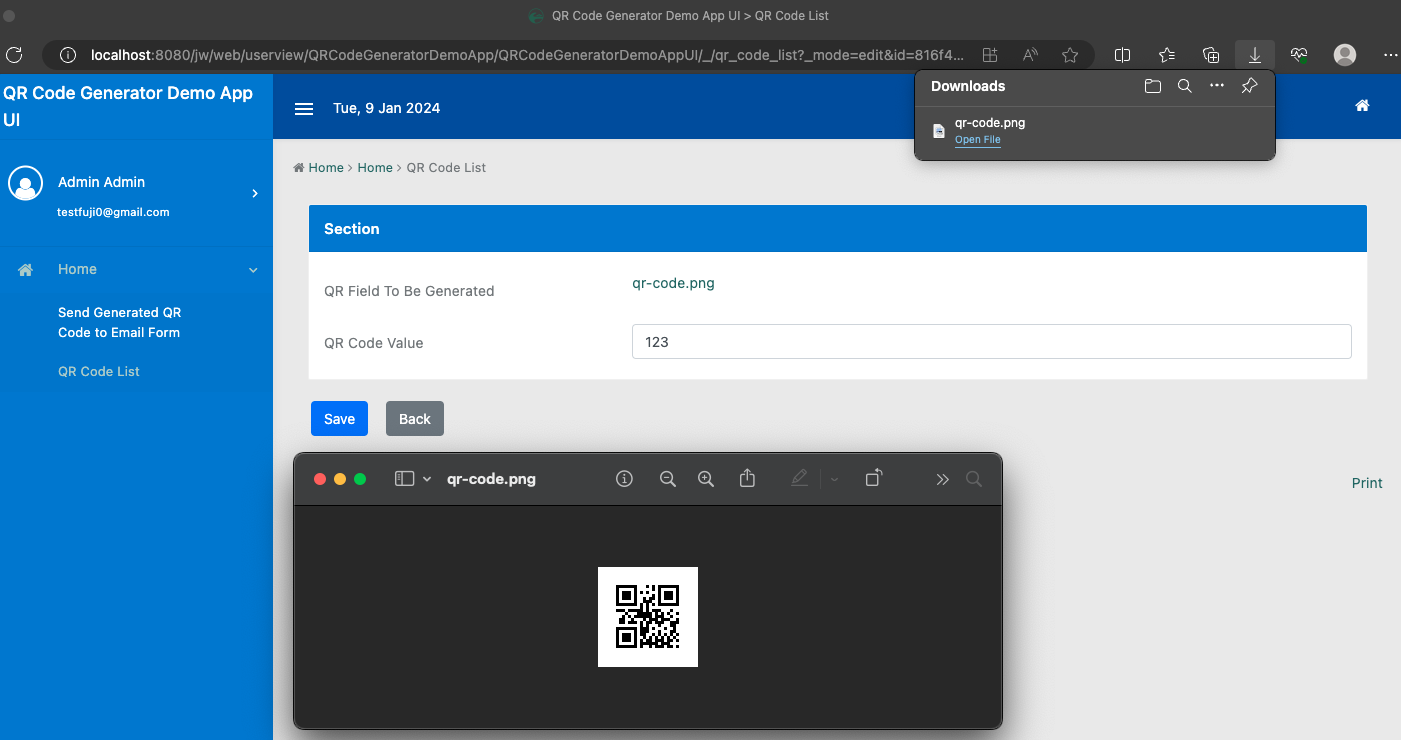Rotate the image in Preview
The width and height of the screenshot is (1401, 740).
(874, 478)
